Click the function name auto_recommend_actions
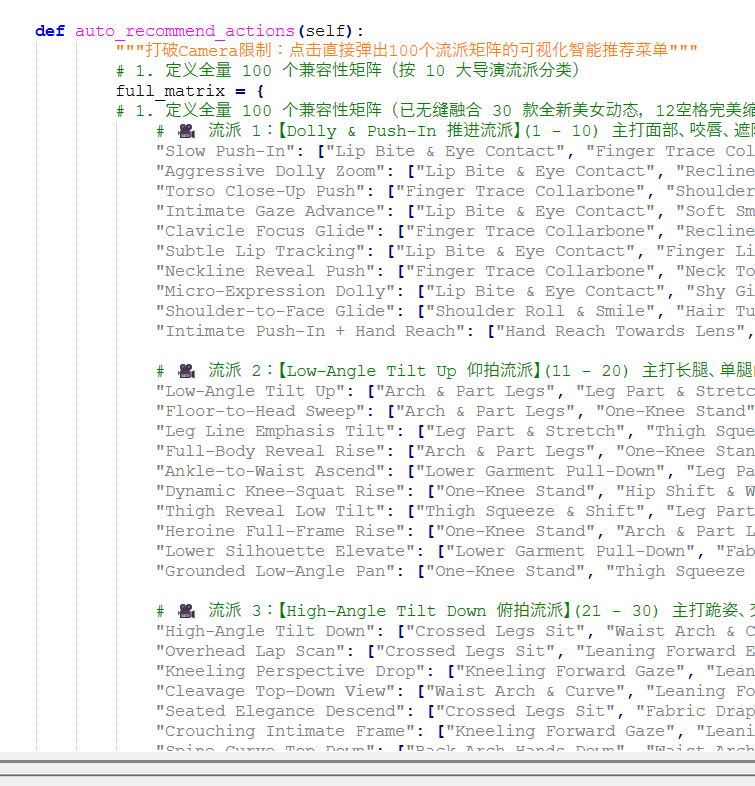 (x=185, y=31)
